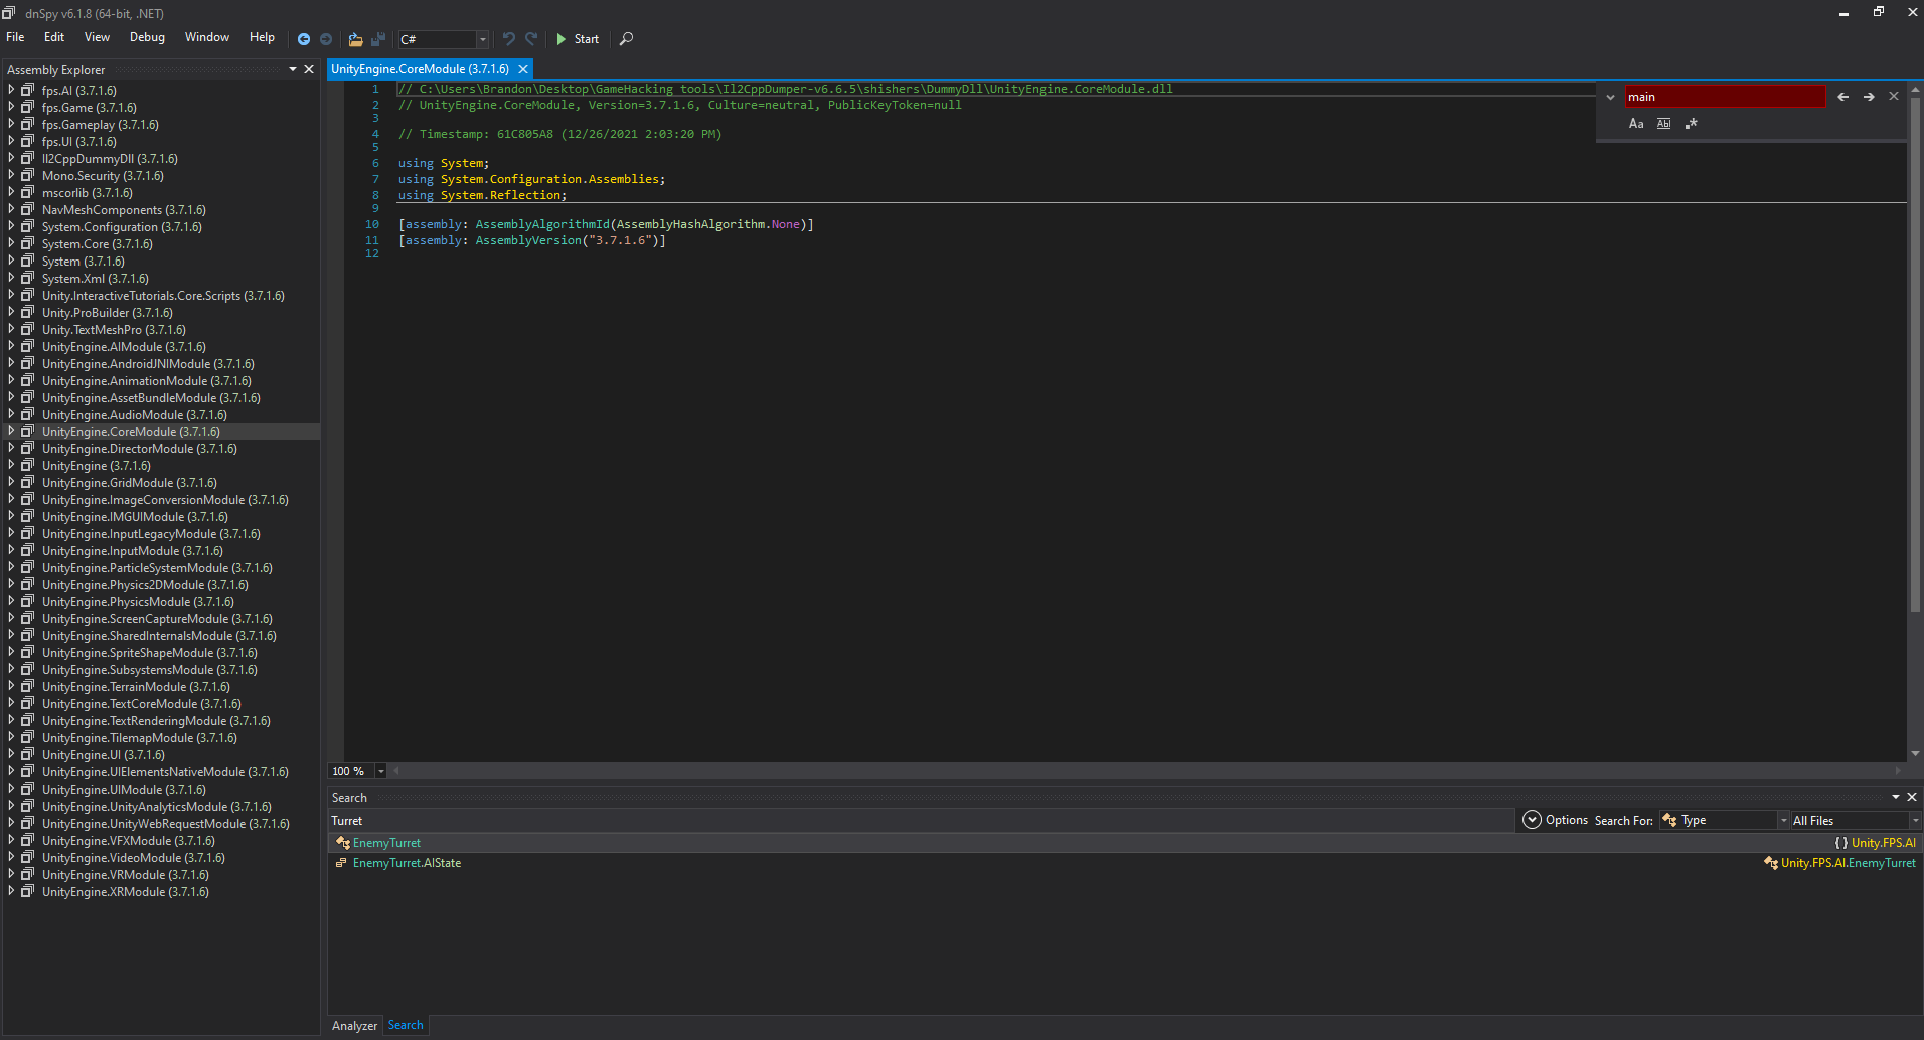Toggle whole-word matching in the find bar

click(1664, 123)
